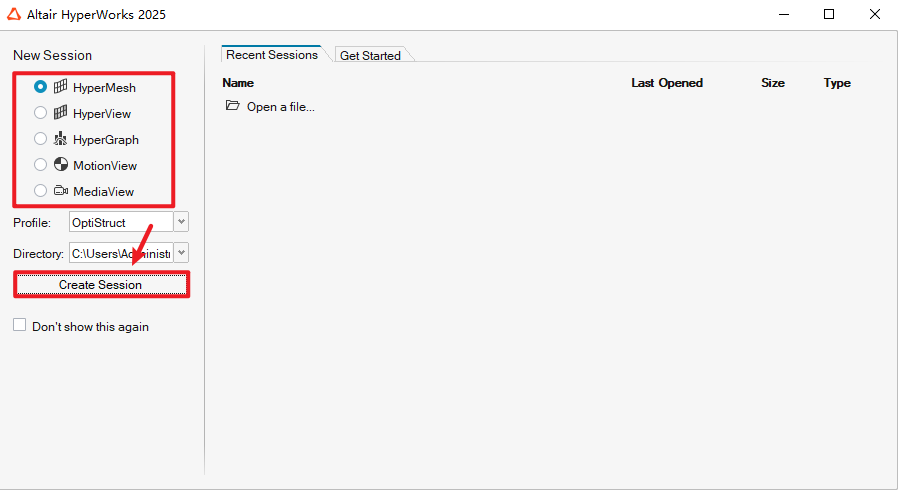Click the Altair logo in title bar
Viewport: 898px width, 490px height.
pyautogui.click(x=14, y=14)
